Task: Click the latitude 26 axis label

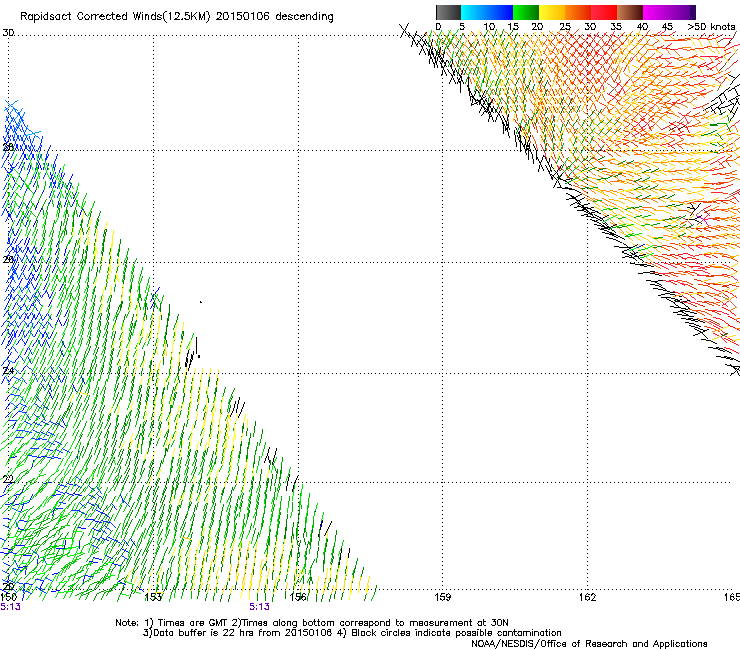Action: coord(8,259)
